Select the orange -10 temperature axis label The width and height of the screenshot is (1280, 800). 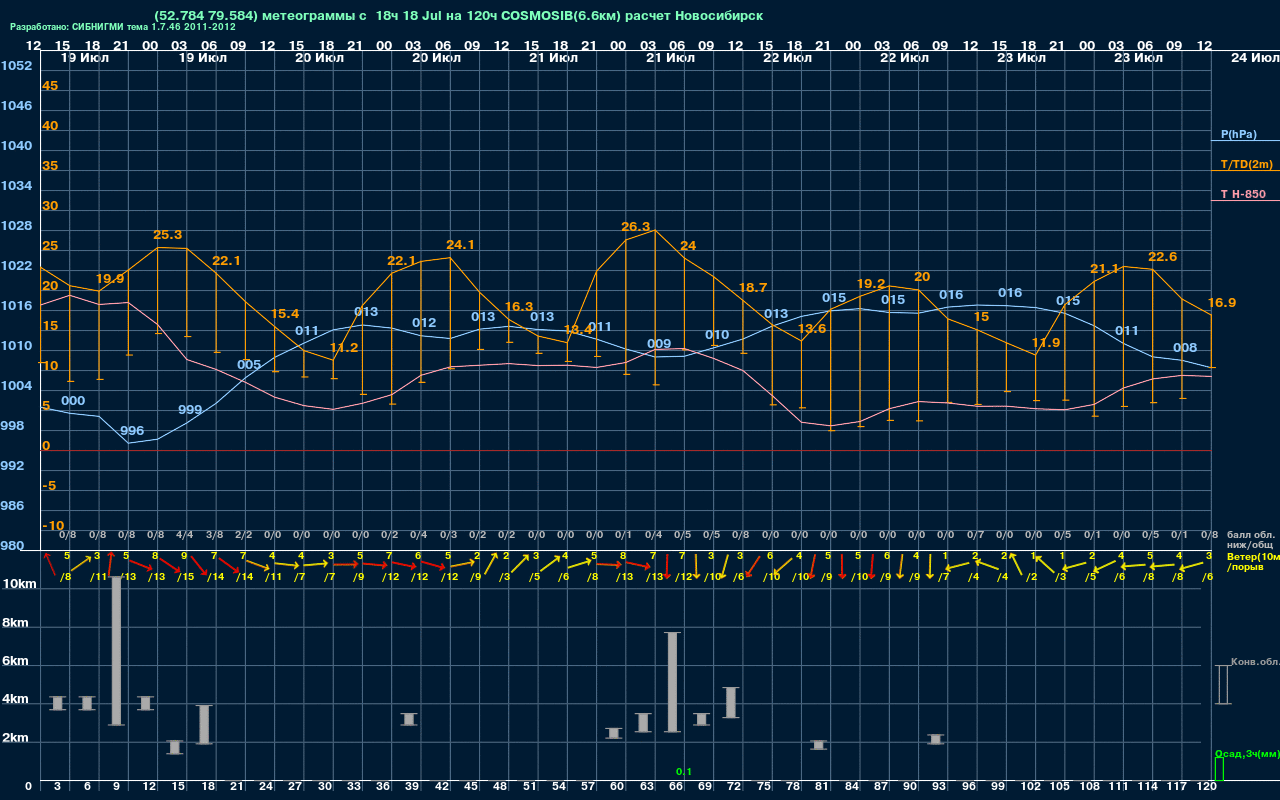(x=53, y=526)
